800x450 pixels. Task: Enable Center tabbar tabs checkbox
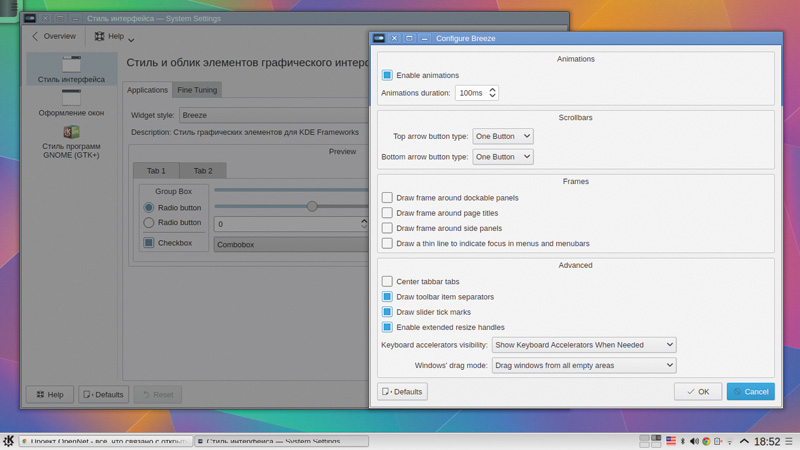click(387, 281)
